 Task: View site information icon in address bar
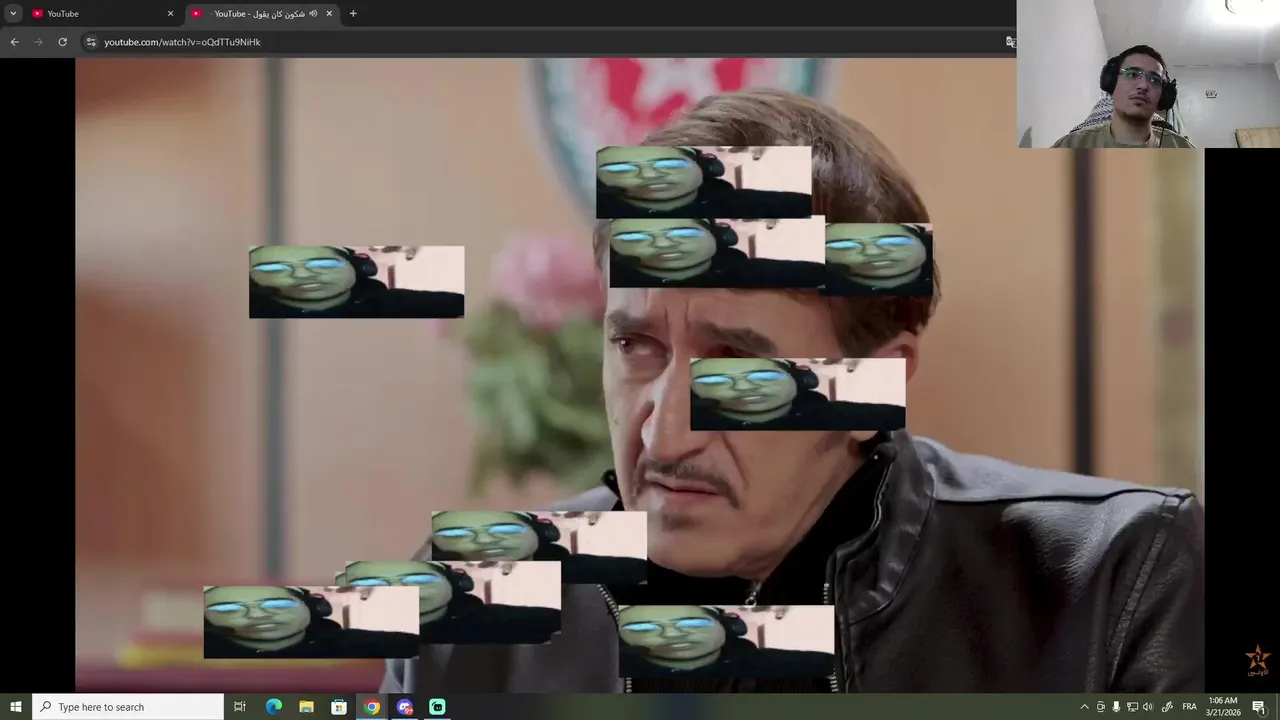tap(91, 42)
